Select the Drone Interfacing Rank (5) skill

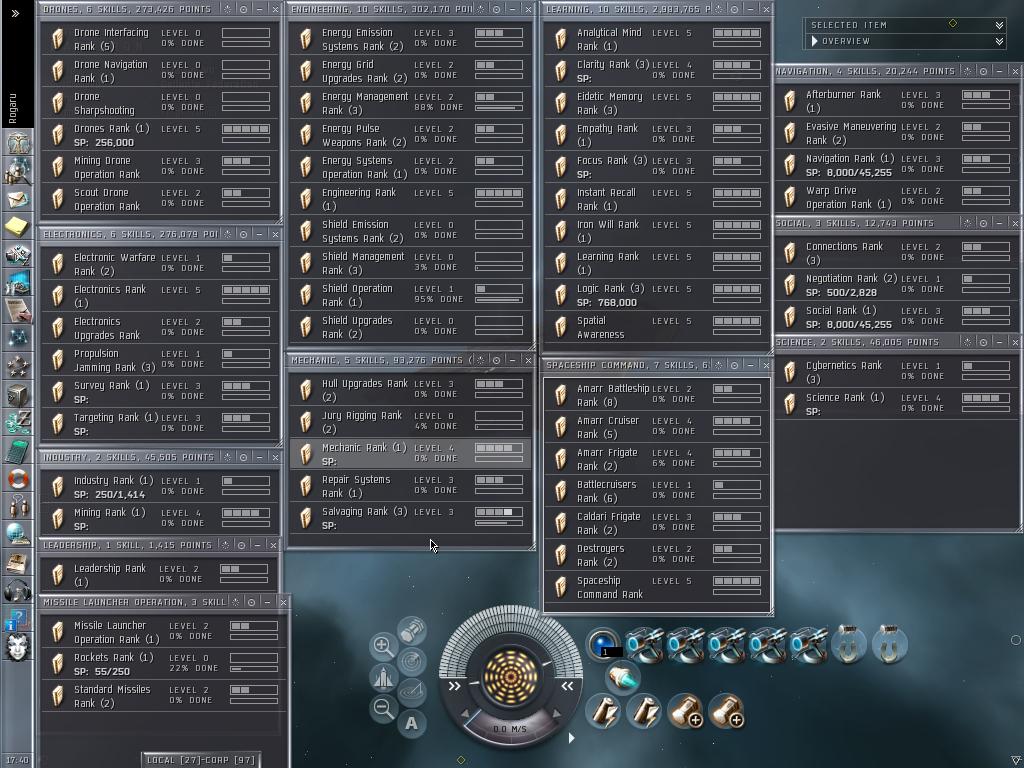[x=160, y=39]
